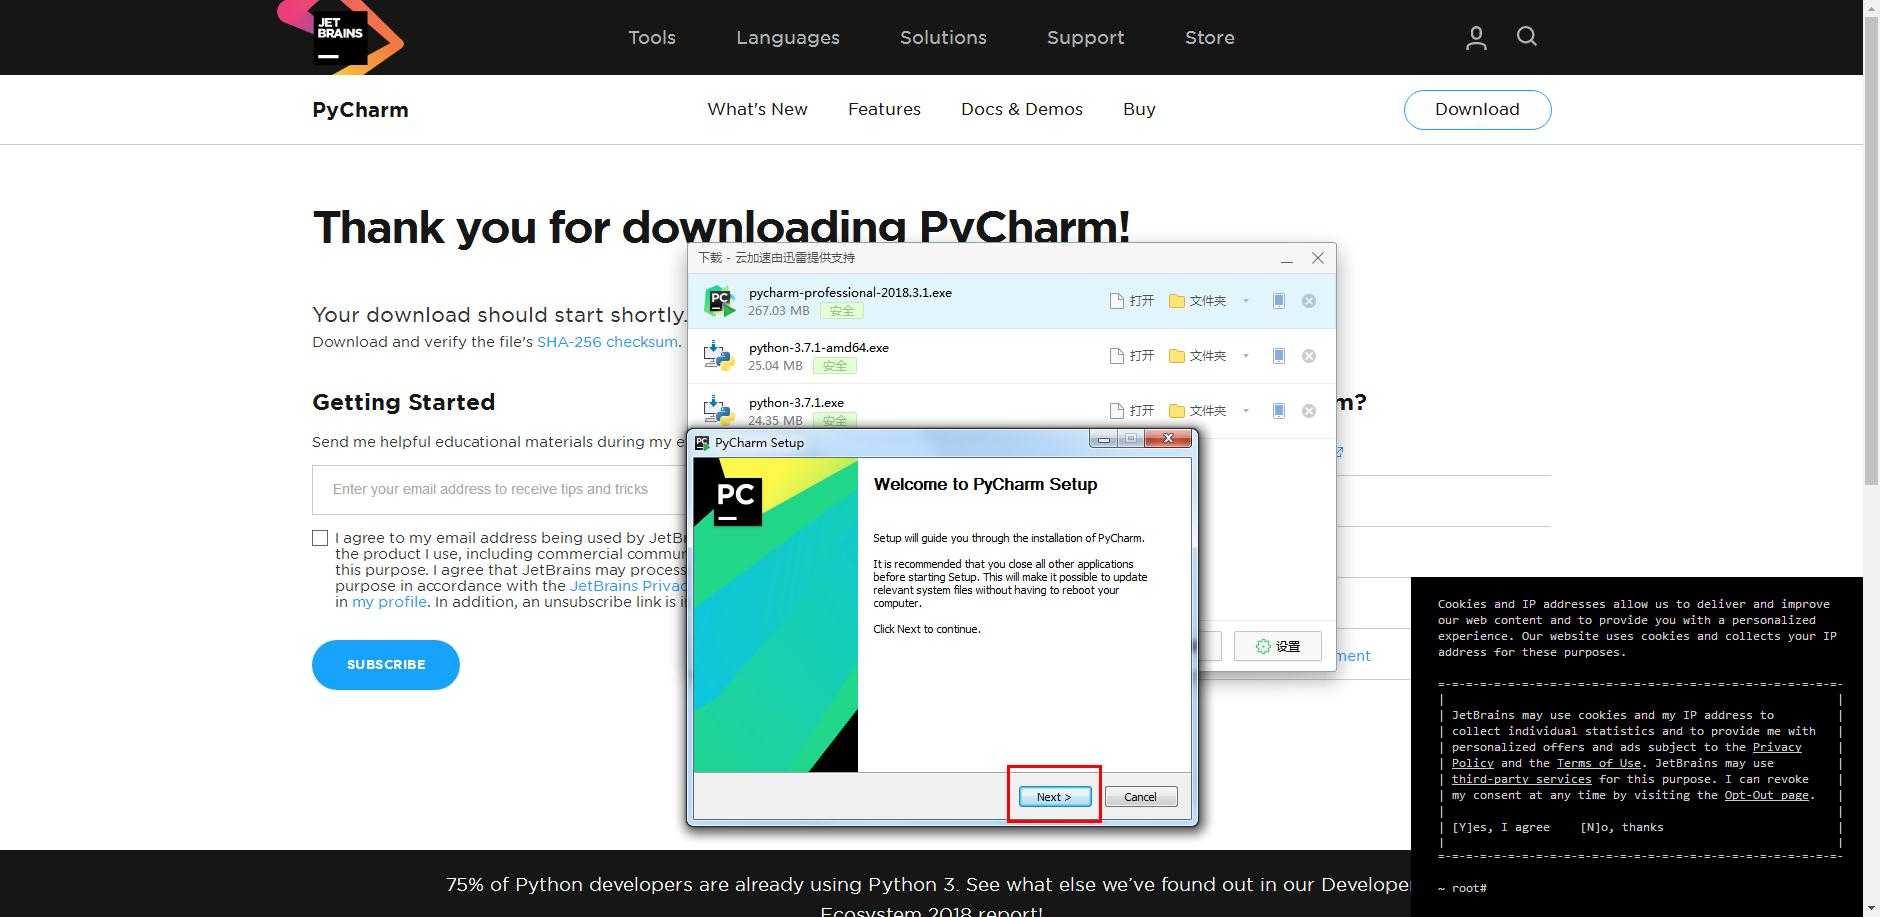Expand dropdown arrow for pycharm-professional row

(x=1246, y=301)
